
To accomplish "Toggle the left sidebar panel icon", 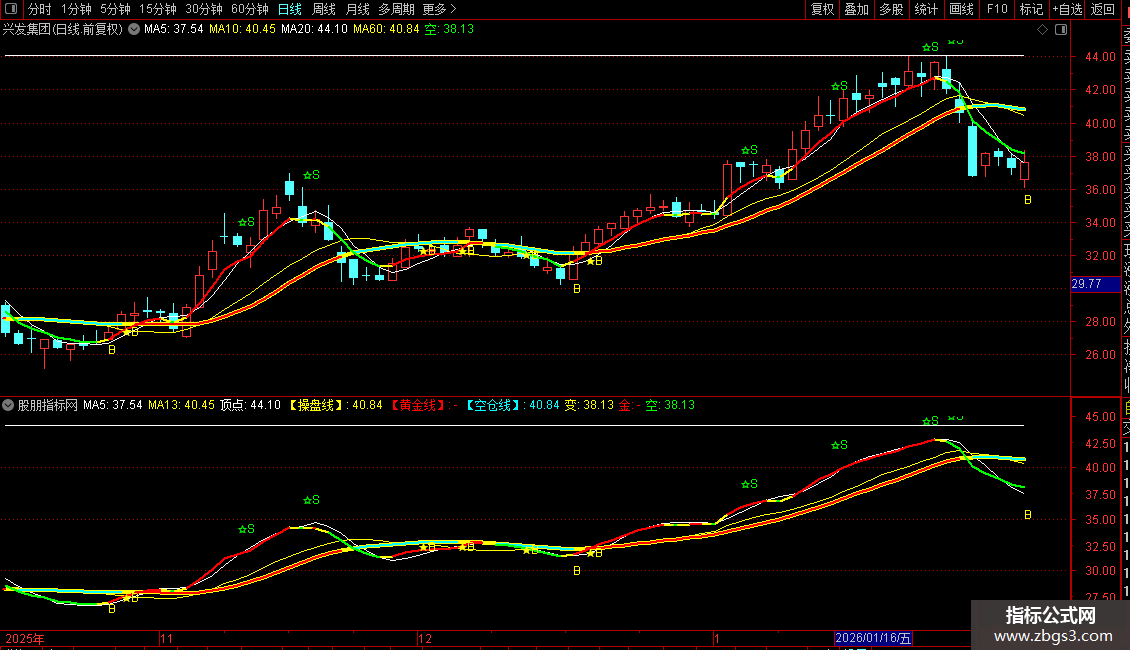I will [x=11, y=9].
